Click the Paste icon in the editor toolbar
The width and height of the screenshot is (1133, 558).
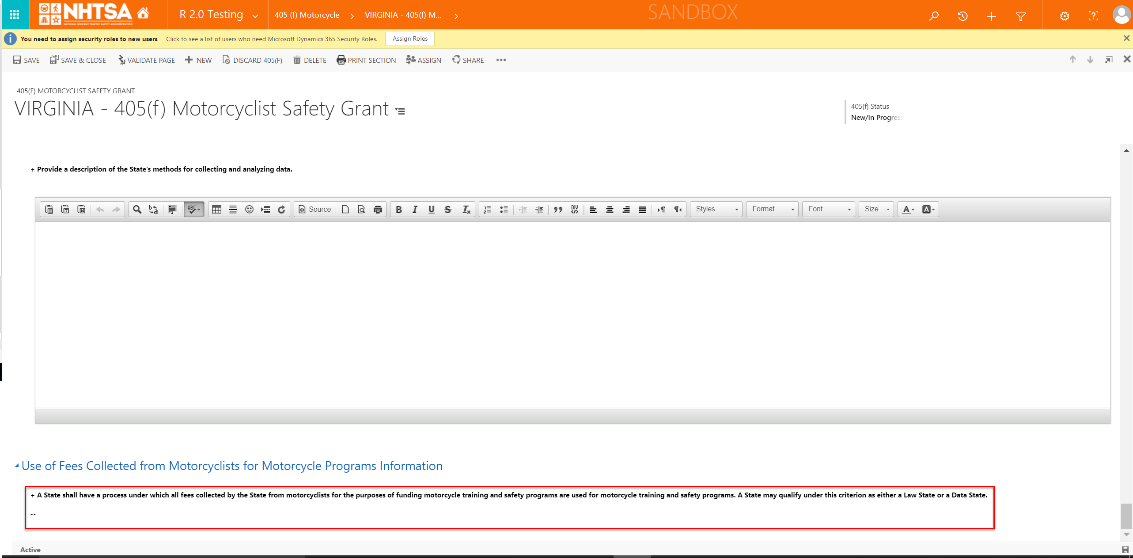point(49,209)
